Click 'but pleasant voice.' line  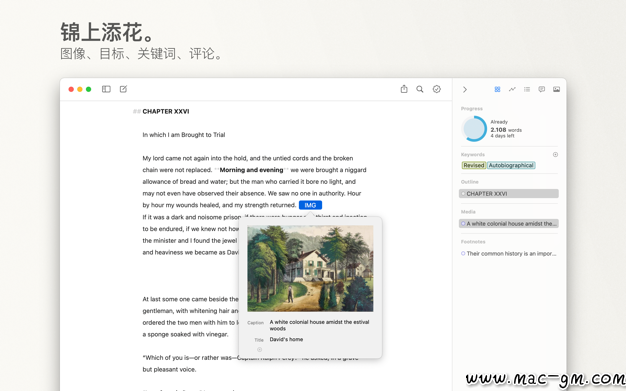(169, 369)
